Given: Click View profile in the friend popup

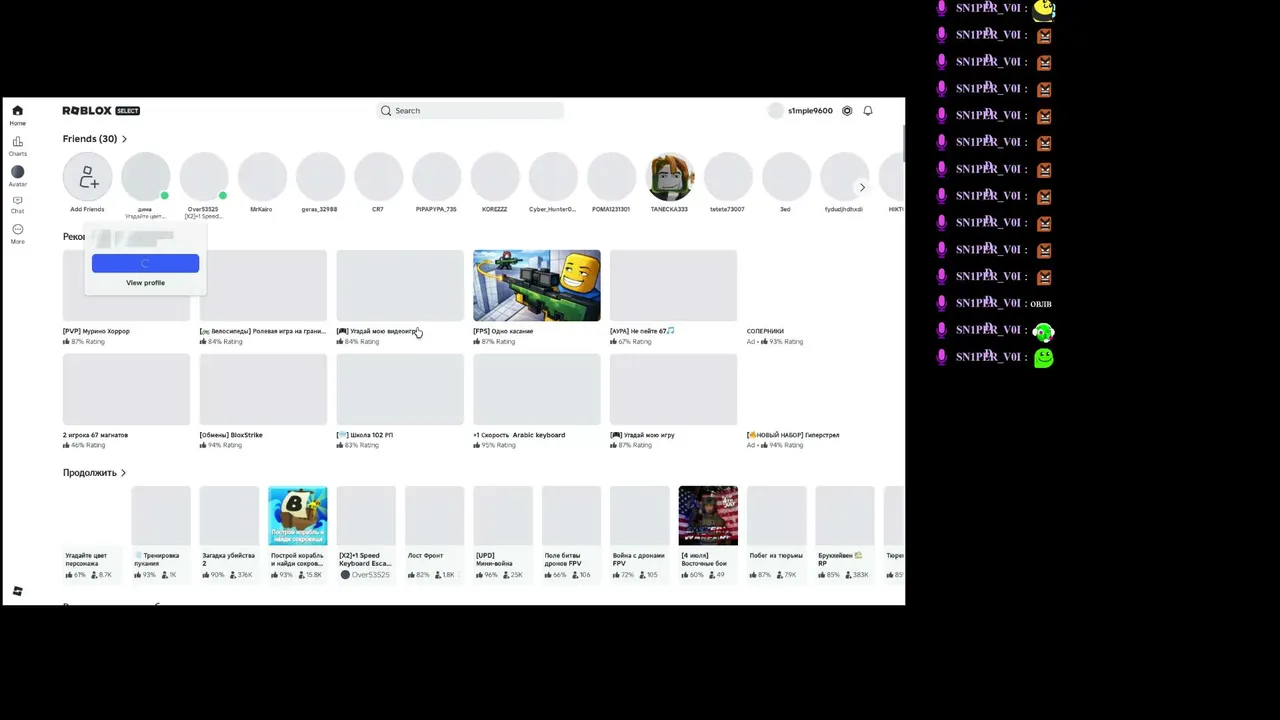Looking at the screenshot, I should tap(145, 283).
